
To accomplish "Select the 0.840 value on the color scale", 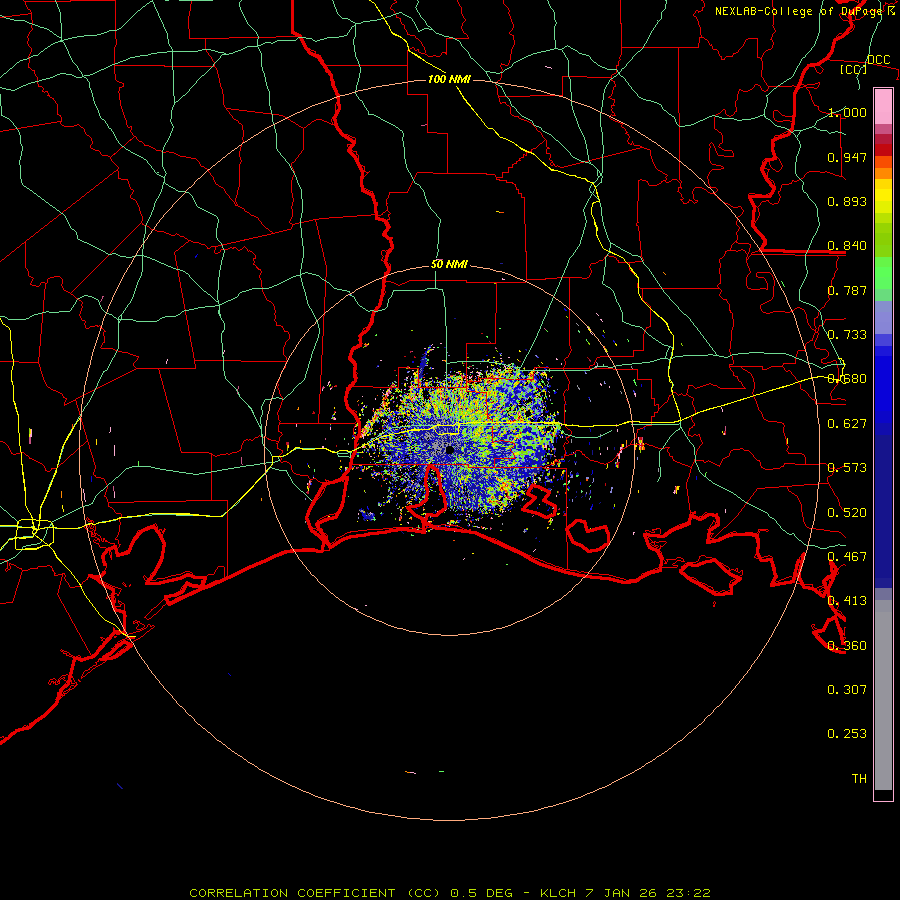I will [x=847, y=246].
